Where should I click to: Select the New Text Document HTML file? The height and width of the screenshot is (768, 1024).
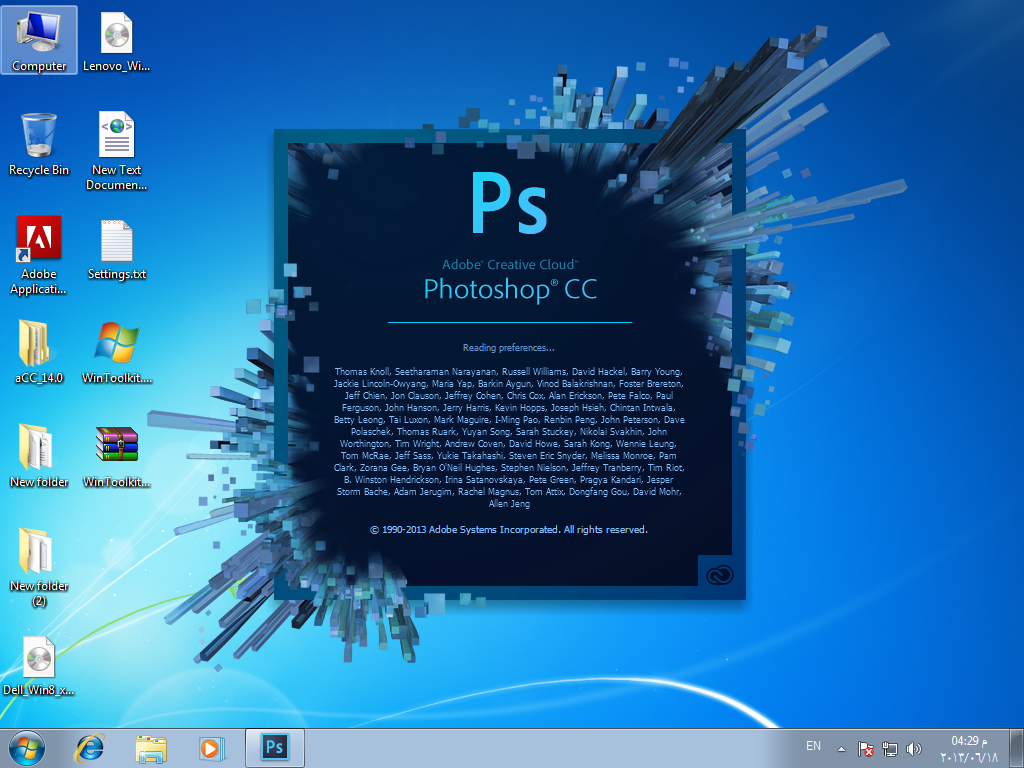coord(116,152)
